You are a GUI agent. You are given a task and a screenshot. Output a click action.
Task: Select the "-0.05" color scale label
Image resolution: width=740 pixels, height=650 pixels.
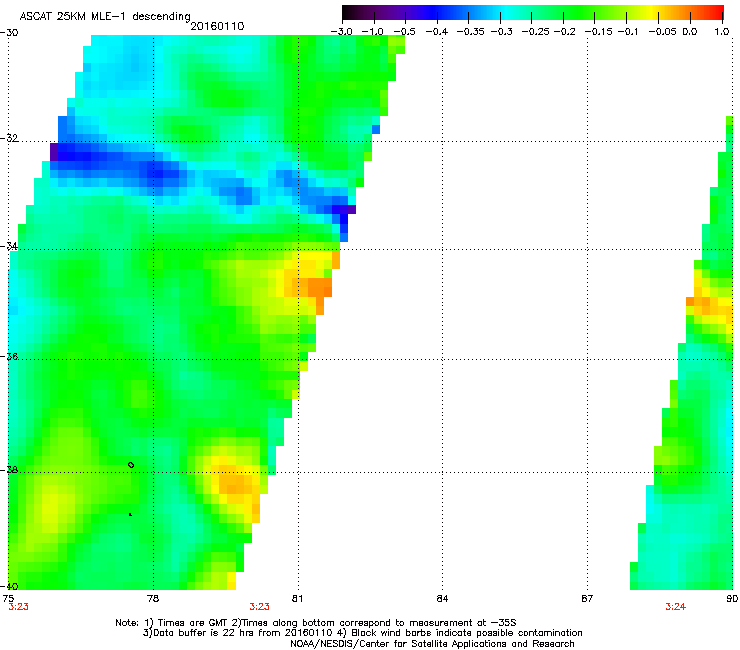click(663, 32)
